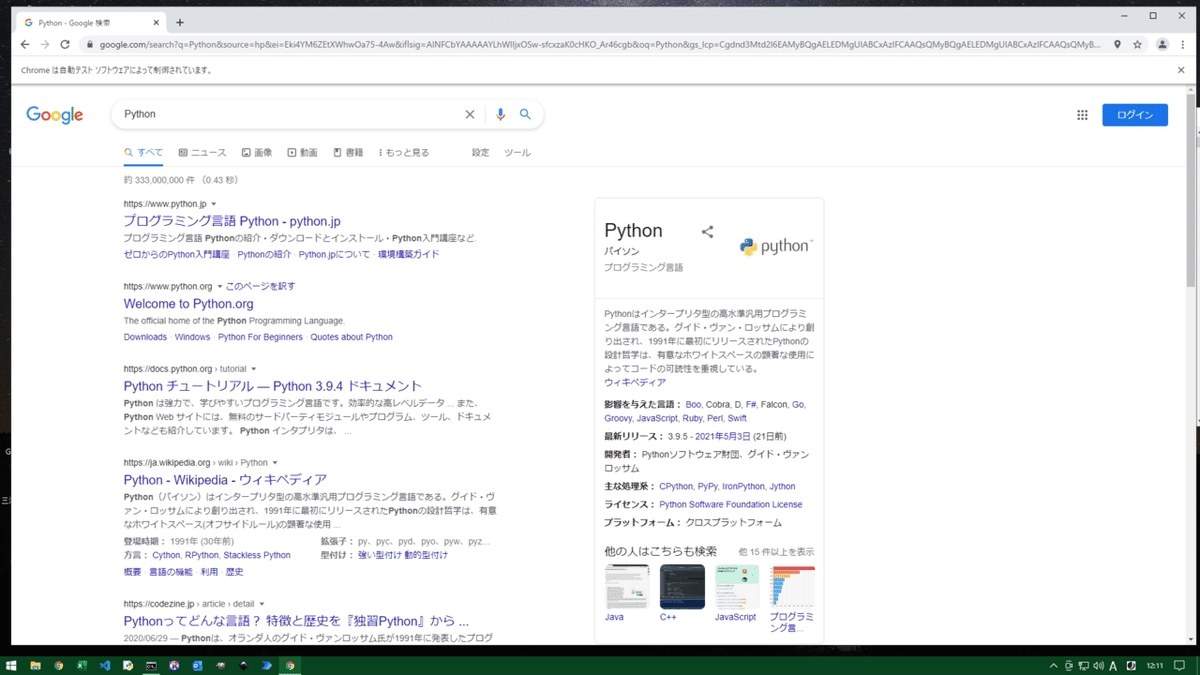Image resolution: width=1200 pixels, height=675 pixels.
Task: Bookmark this page with the star icon
Action: point(1137,44)
